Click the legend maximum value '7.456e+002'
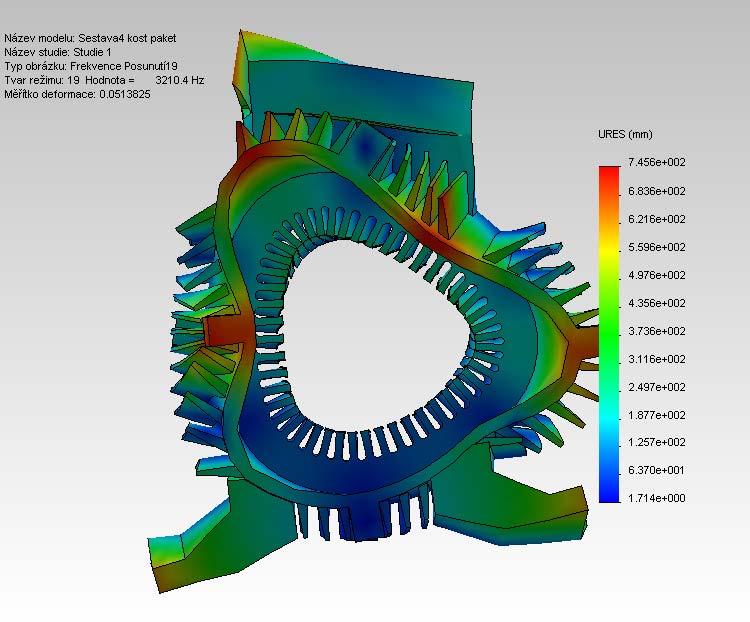Image resolution: width=750 pixels, height=622 pixels. (x=657, y=162)
